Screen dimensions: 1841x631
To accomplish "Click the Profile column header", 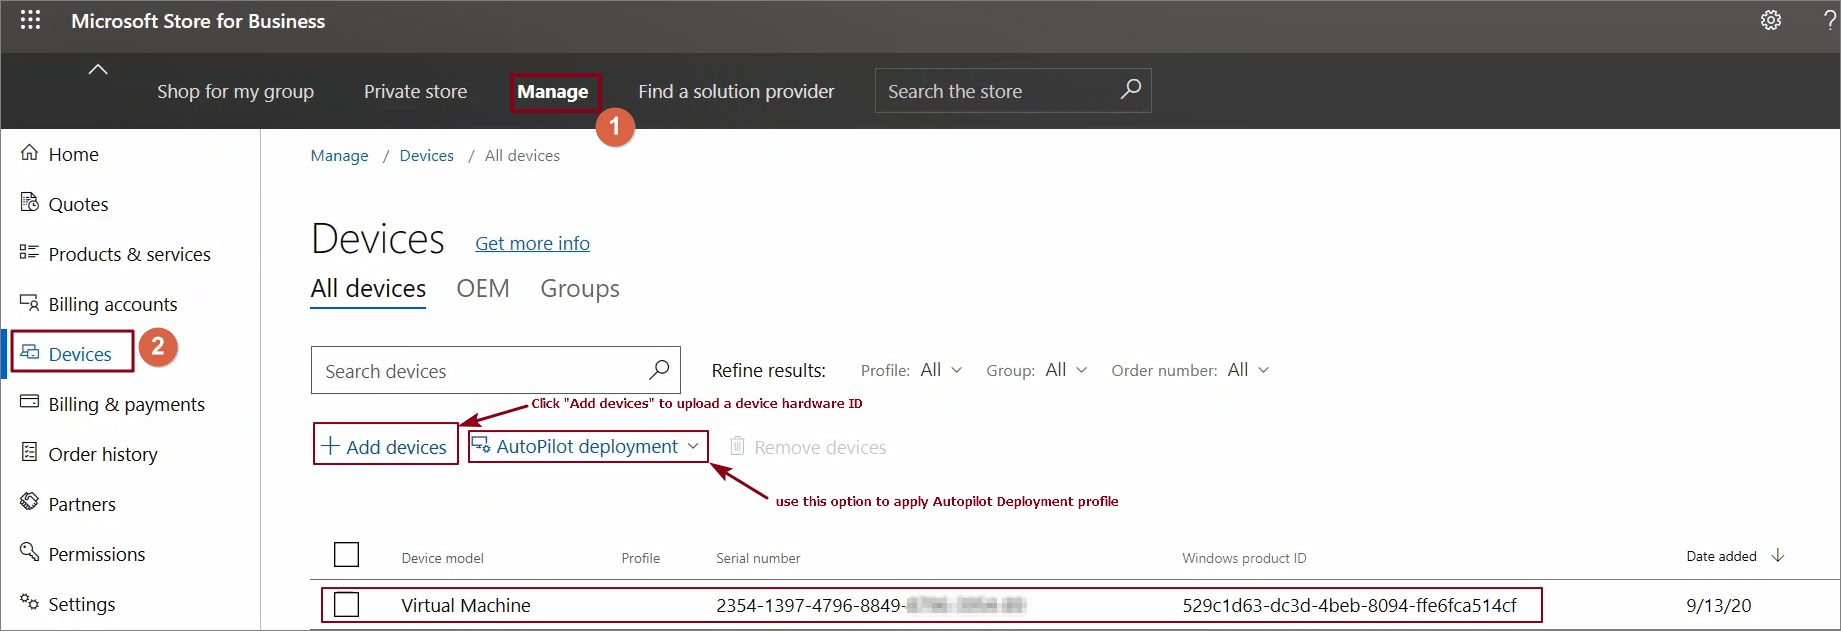I will 640,558.
